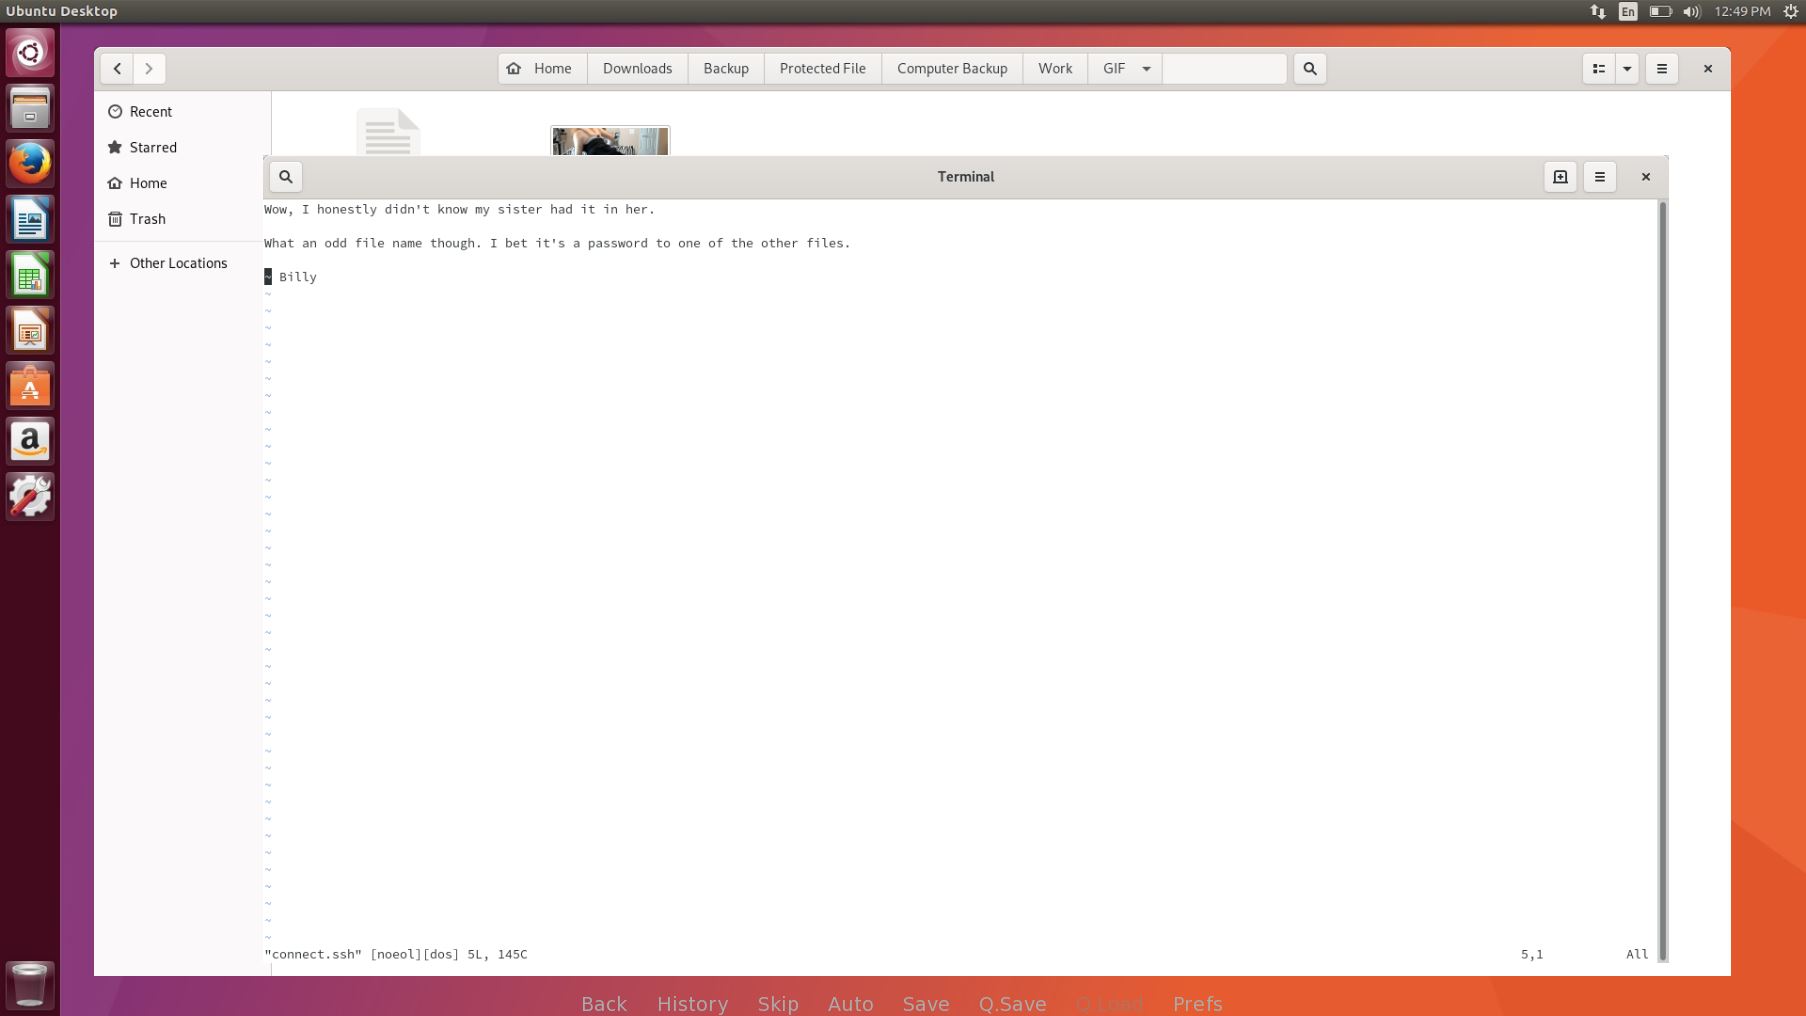Launch Firefox from the dock

[30, 163]
